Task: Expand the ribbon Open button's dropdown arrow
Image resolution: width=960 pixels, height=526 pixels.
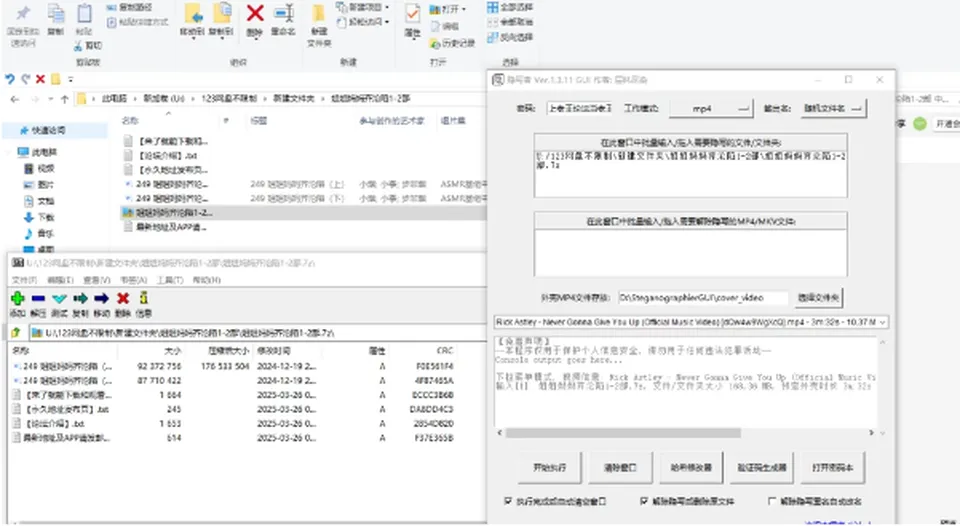Action: pyautogui.click(x=463, y=9)
